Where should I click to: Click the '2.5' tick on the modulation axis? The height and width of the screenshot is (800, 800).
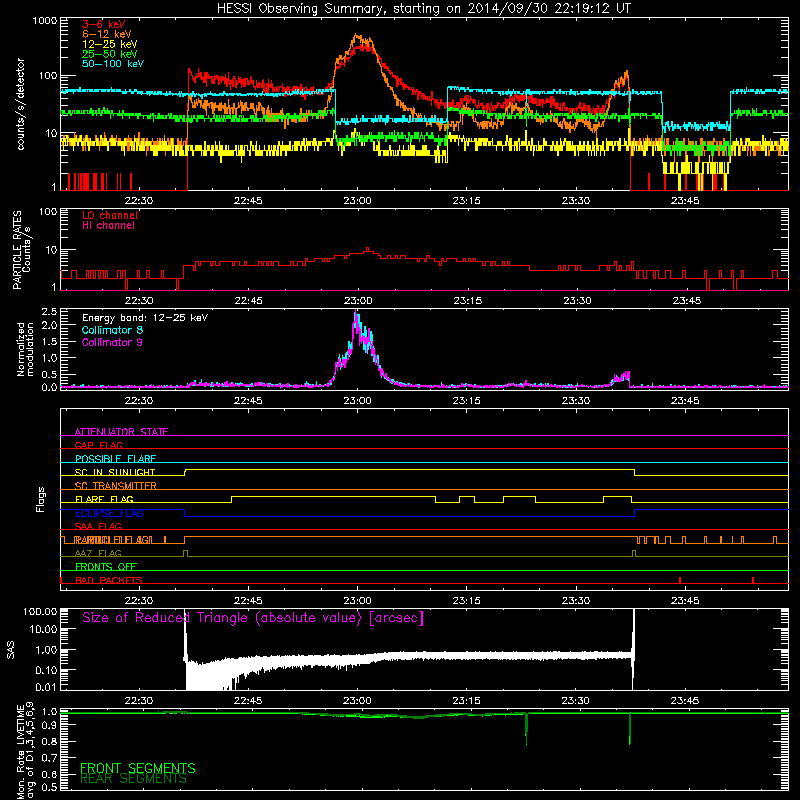49,312
